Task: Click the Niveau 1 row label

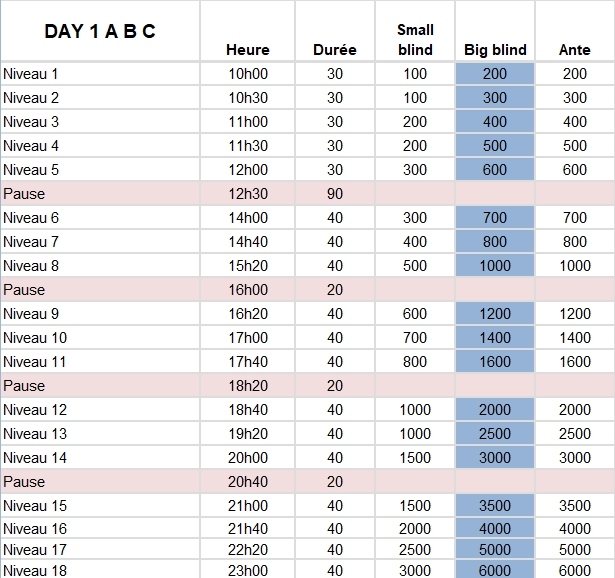Action: click(x=32, y=74)
